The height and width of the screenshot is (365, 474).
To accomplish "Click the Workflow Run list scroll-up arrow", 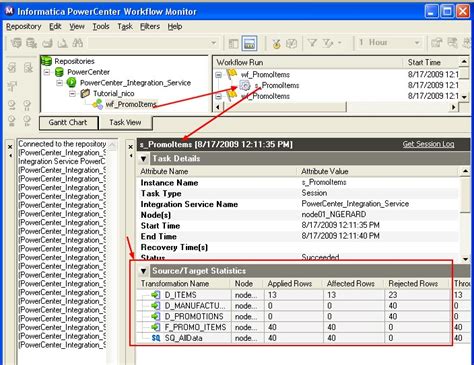I will coord(464,62).
